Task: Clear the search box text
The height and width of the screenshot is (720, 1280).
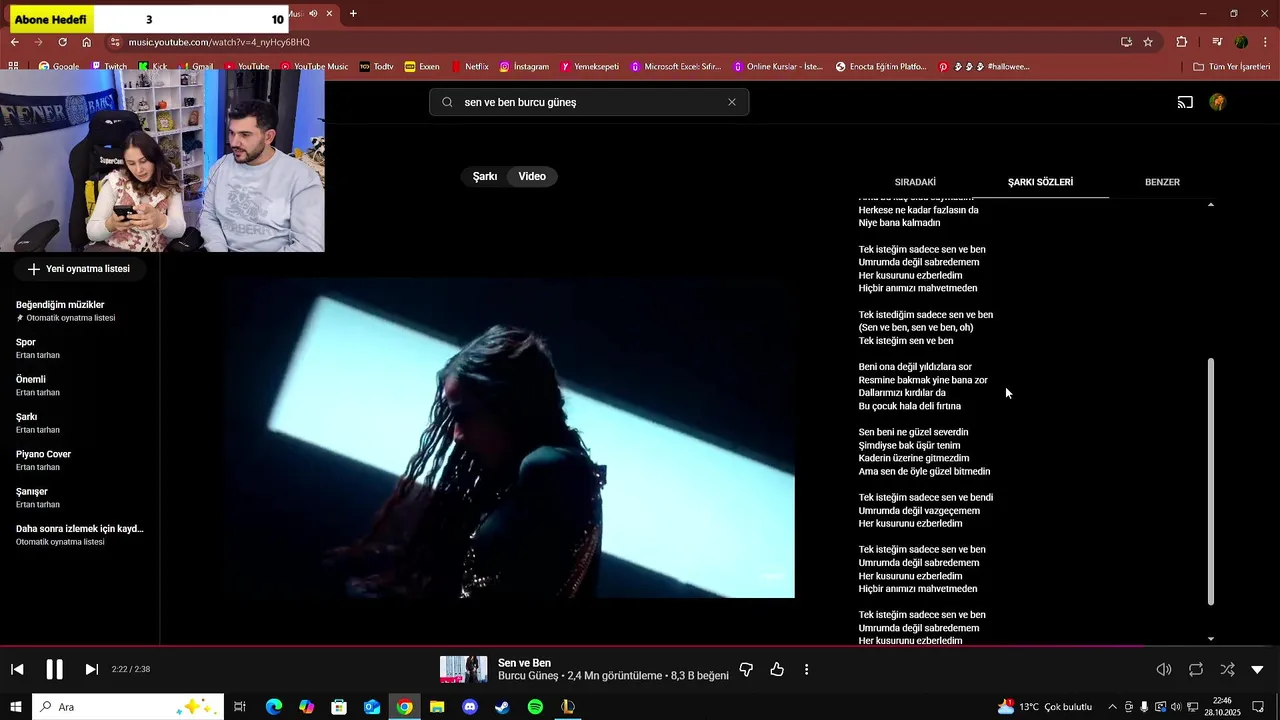Action: [x=732, y=102]
